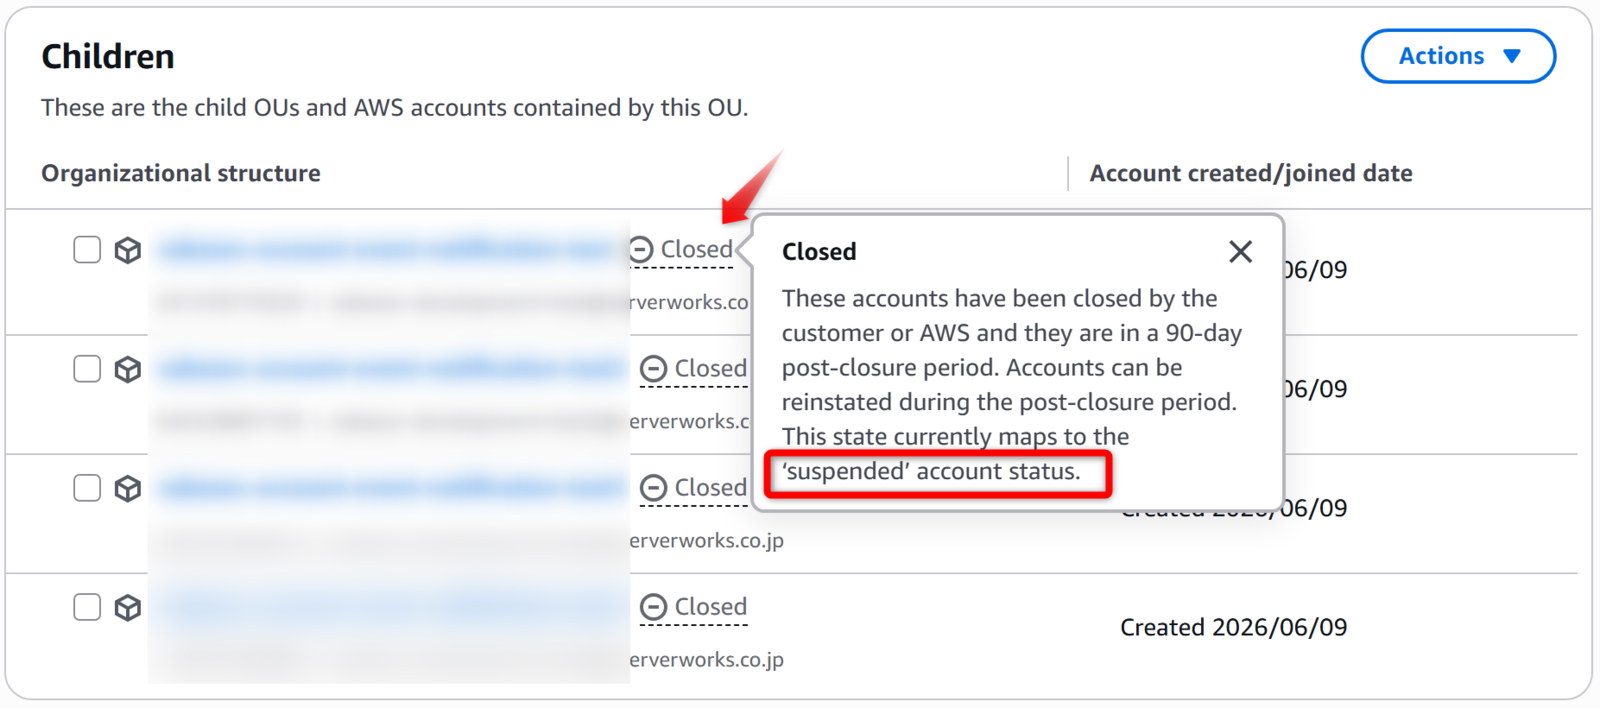
Task: Tick the third account row checkbox
Action: [x=87, y=488]
